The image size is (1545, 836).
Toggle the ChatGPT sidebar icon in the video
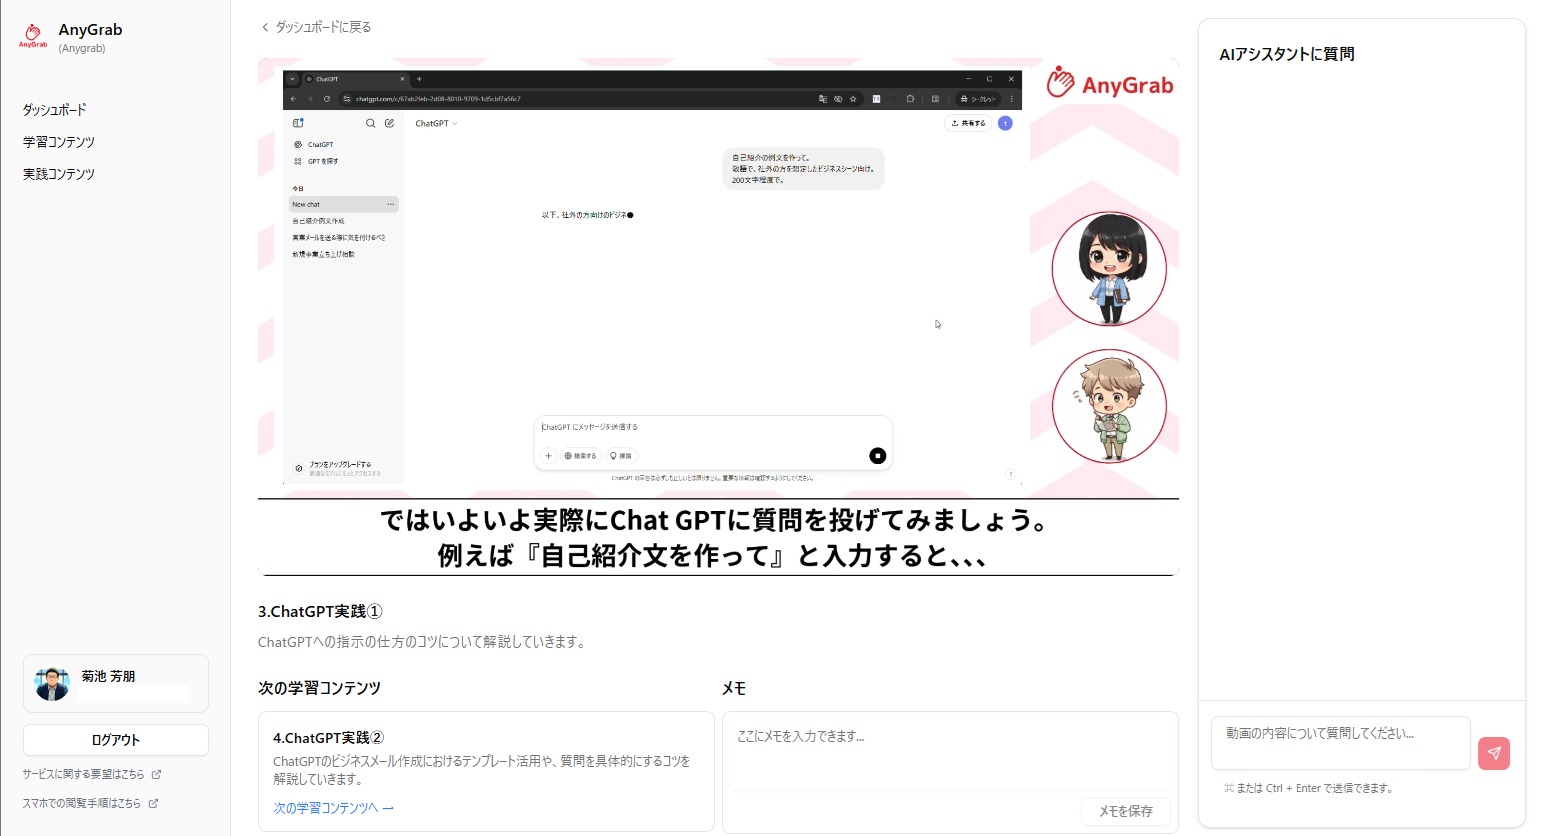tap(298, 123)
